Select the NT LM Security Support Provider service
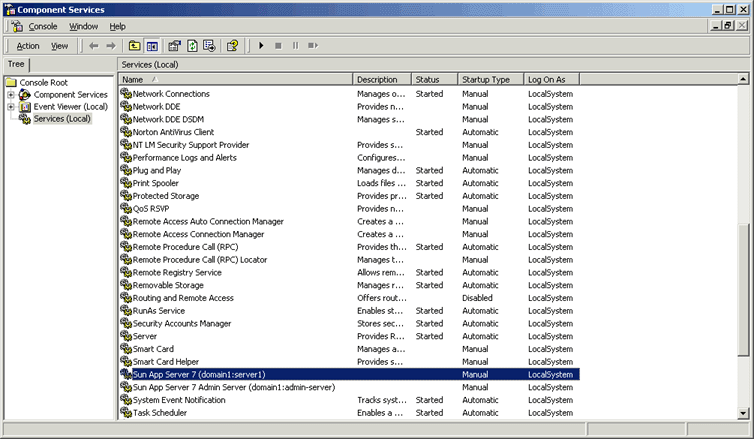This screenshot has height=439, width=754. pyautogui.click(x=191, y=145)
